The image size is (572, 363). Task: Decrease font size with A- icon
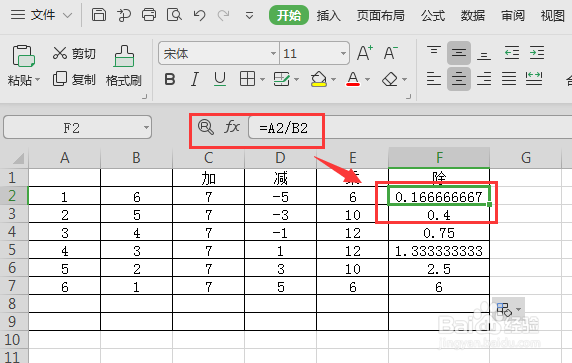[390, 53]
